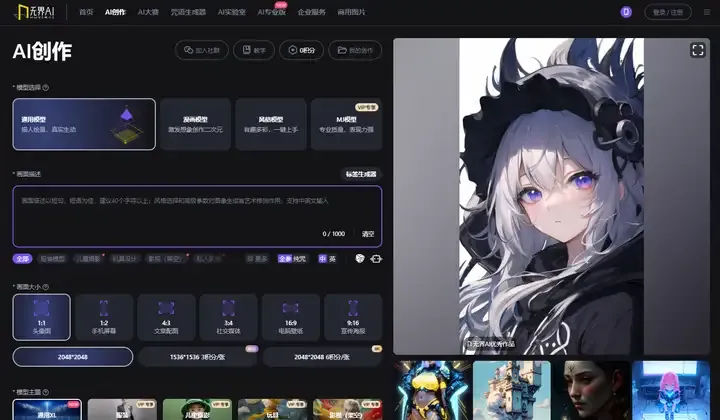Select the 4:3 aspect ratio
Viewport: 720px width, 420px height.
166,317
